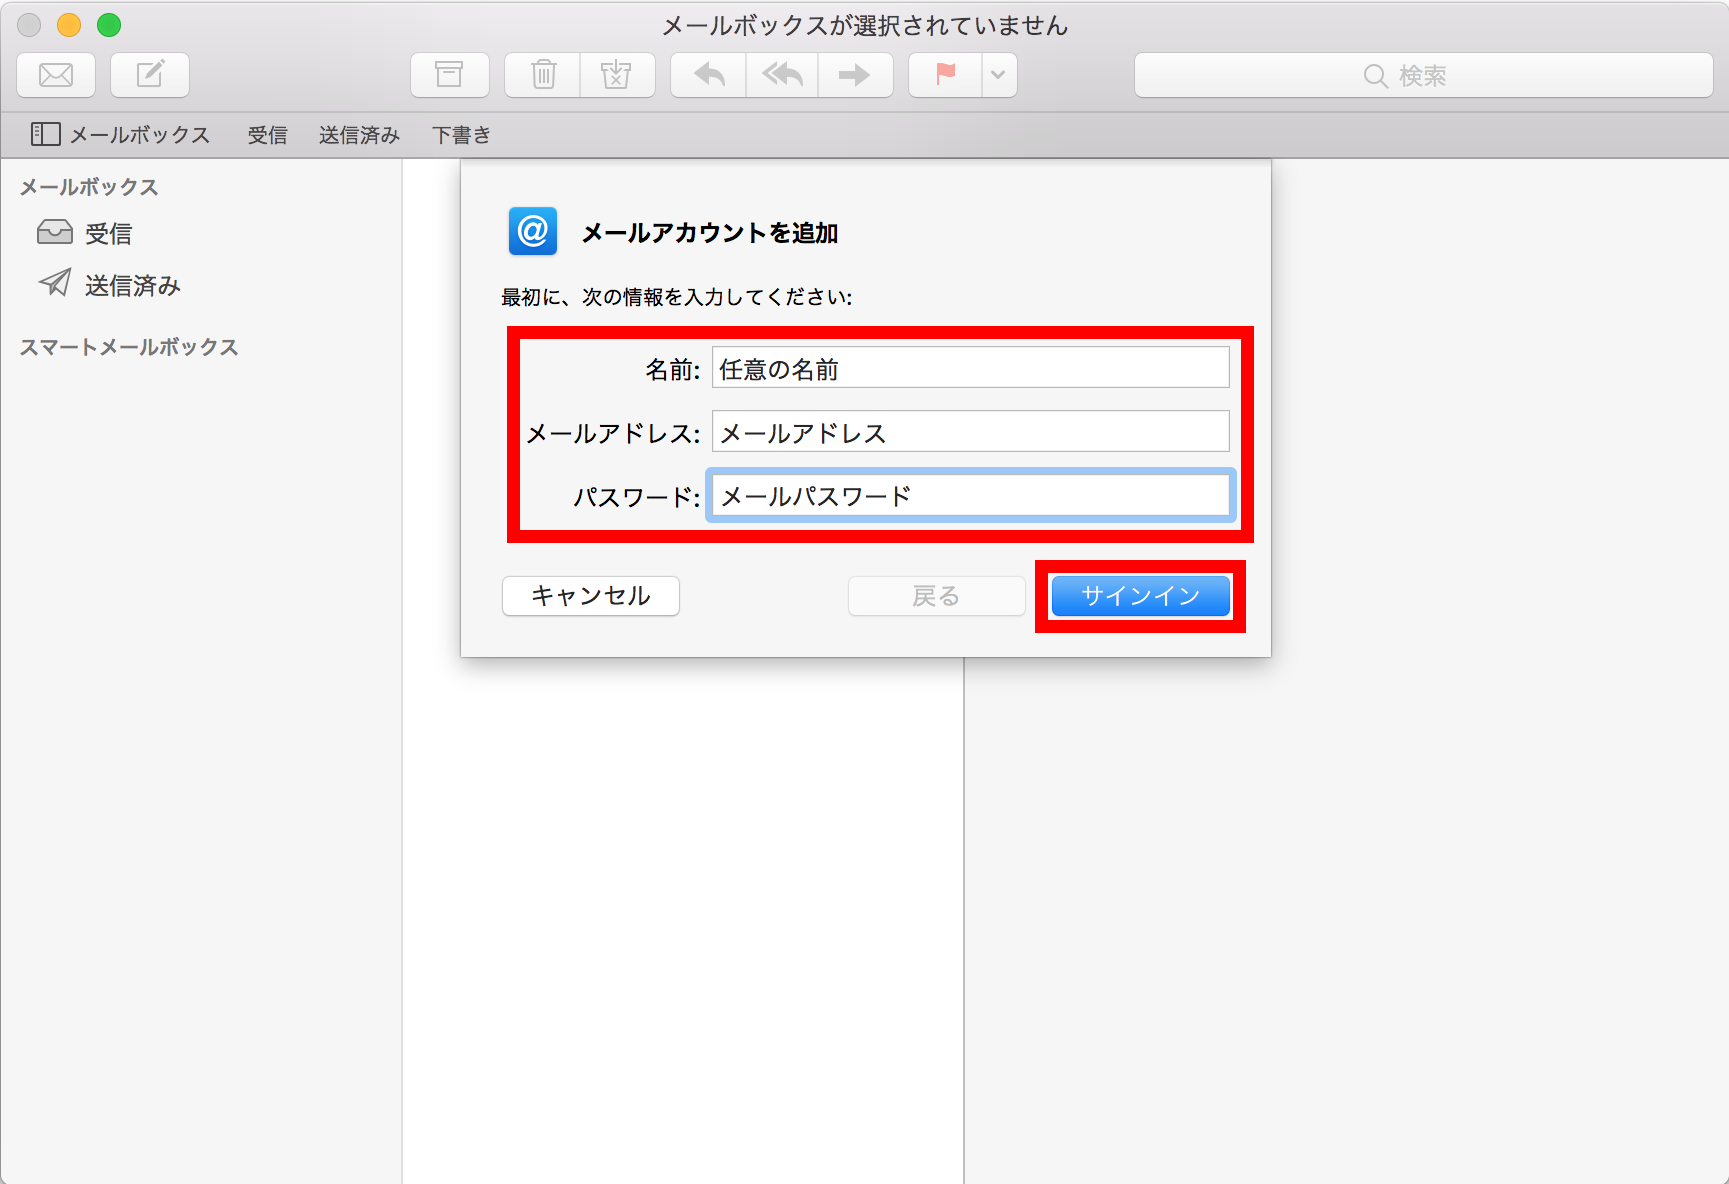Click the キャンセル button
The width and height of the screenshot is (1729, 1184).
tap(590, 595)
